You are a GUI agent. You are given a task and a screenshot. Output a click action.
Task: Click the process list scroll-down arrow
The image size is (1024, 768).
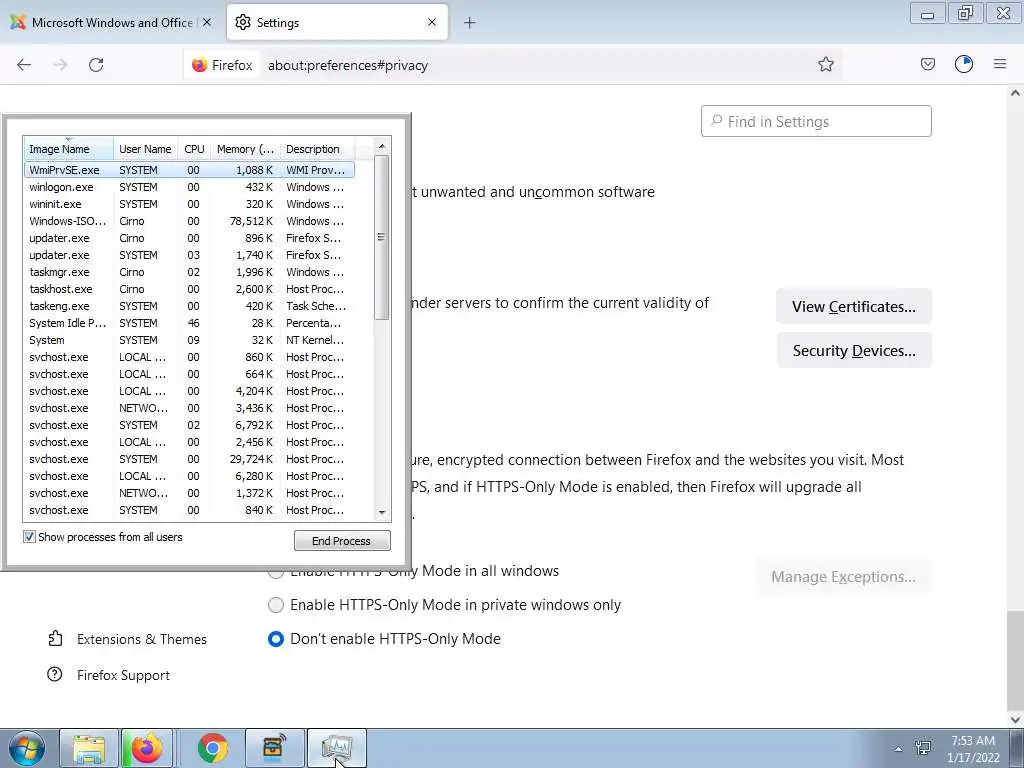(x=382, y=513)
